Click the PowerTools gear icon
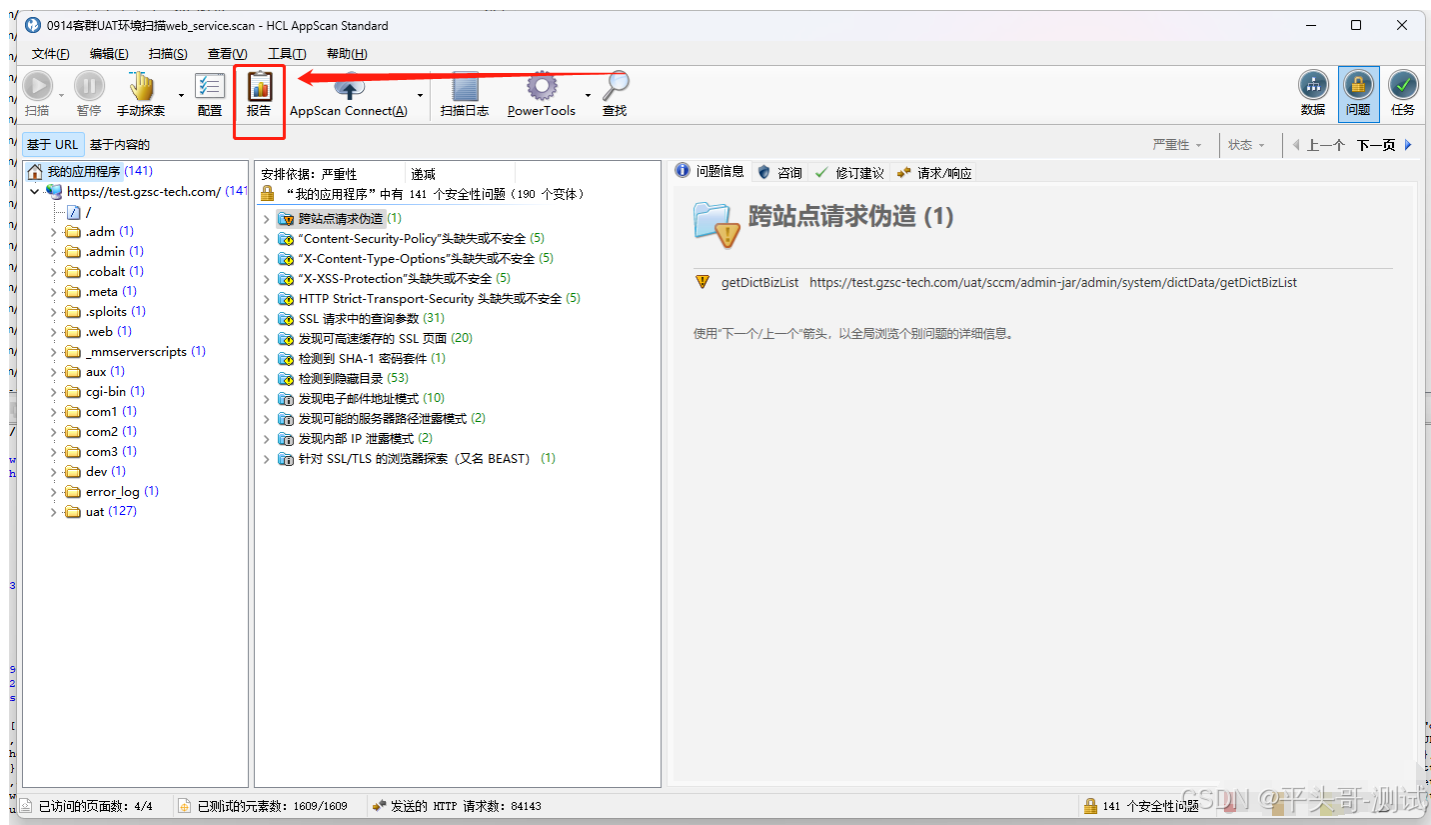The height and width of the screenshot is (825, 1431). tap(541, 86)
